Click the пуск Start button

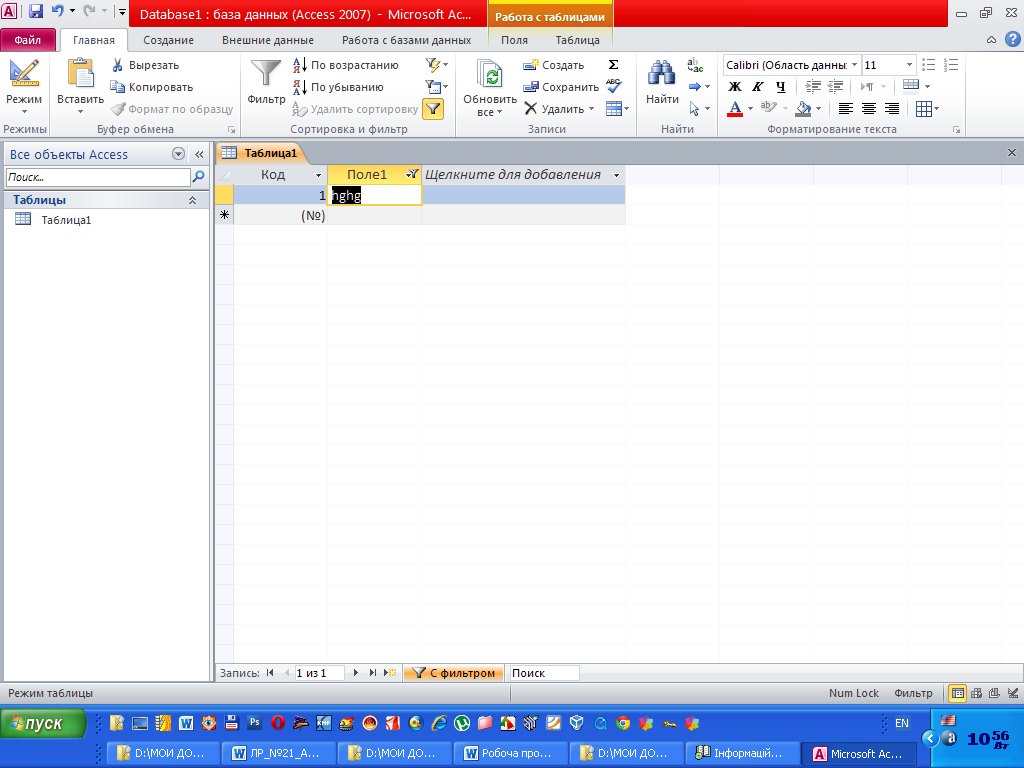pos(44,723)
